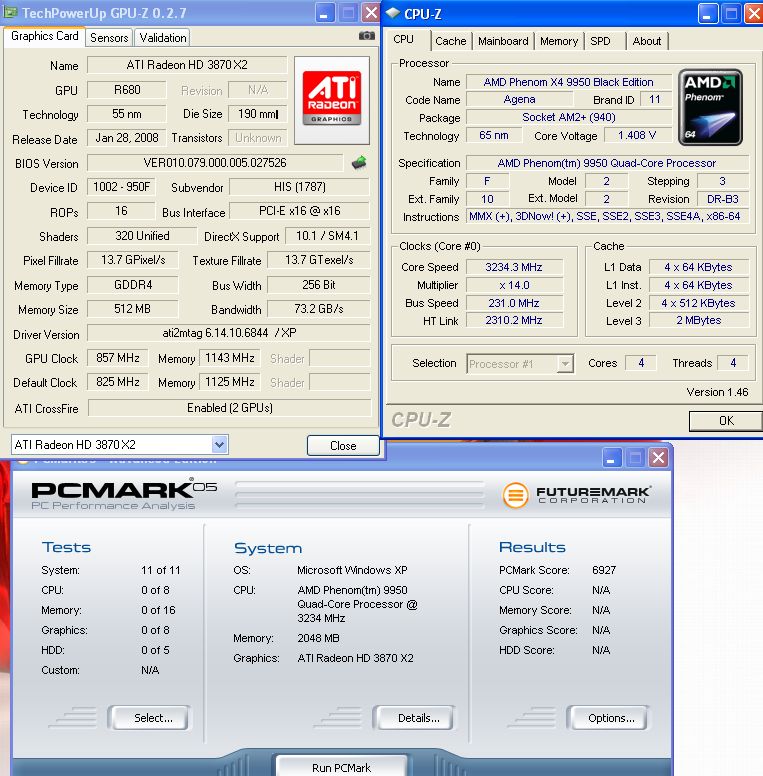763x776 pixels.
Task: Click the Options... button under Results
Action: pos(608,718)
